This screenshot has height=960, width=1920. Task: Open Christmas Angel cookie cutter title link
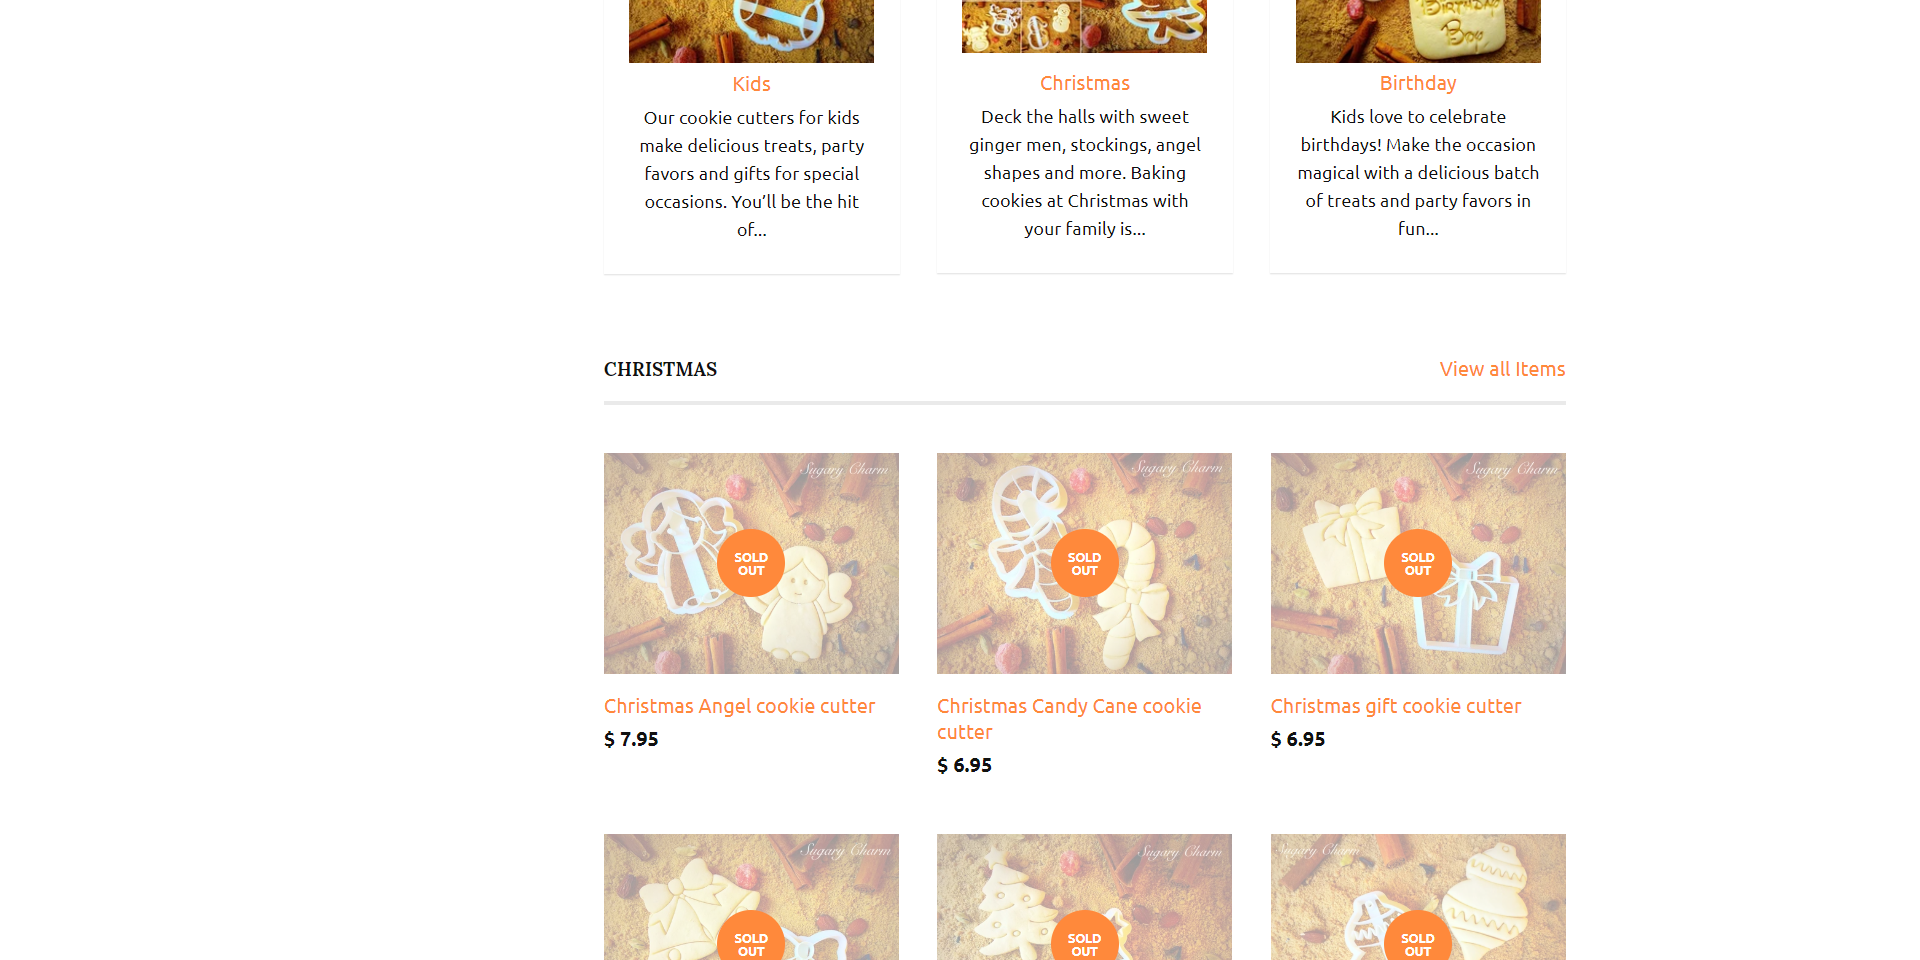(x=739, y=706)
